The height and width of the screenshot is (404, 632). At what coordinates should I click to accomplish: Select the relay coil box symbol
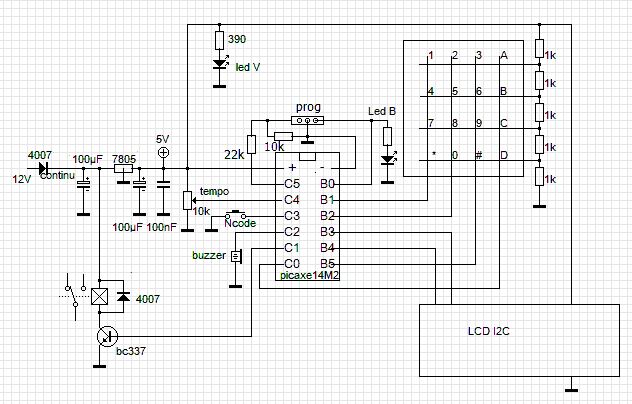(100, 296)
